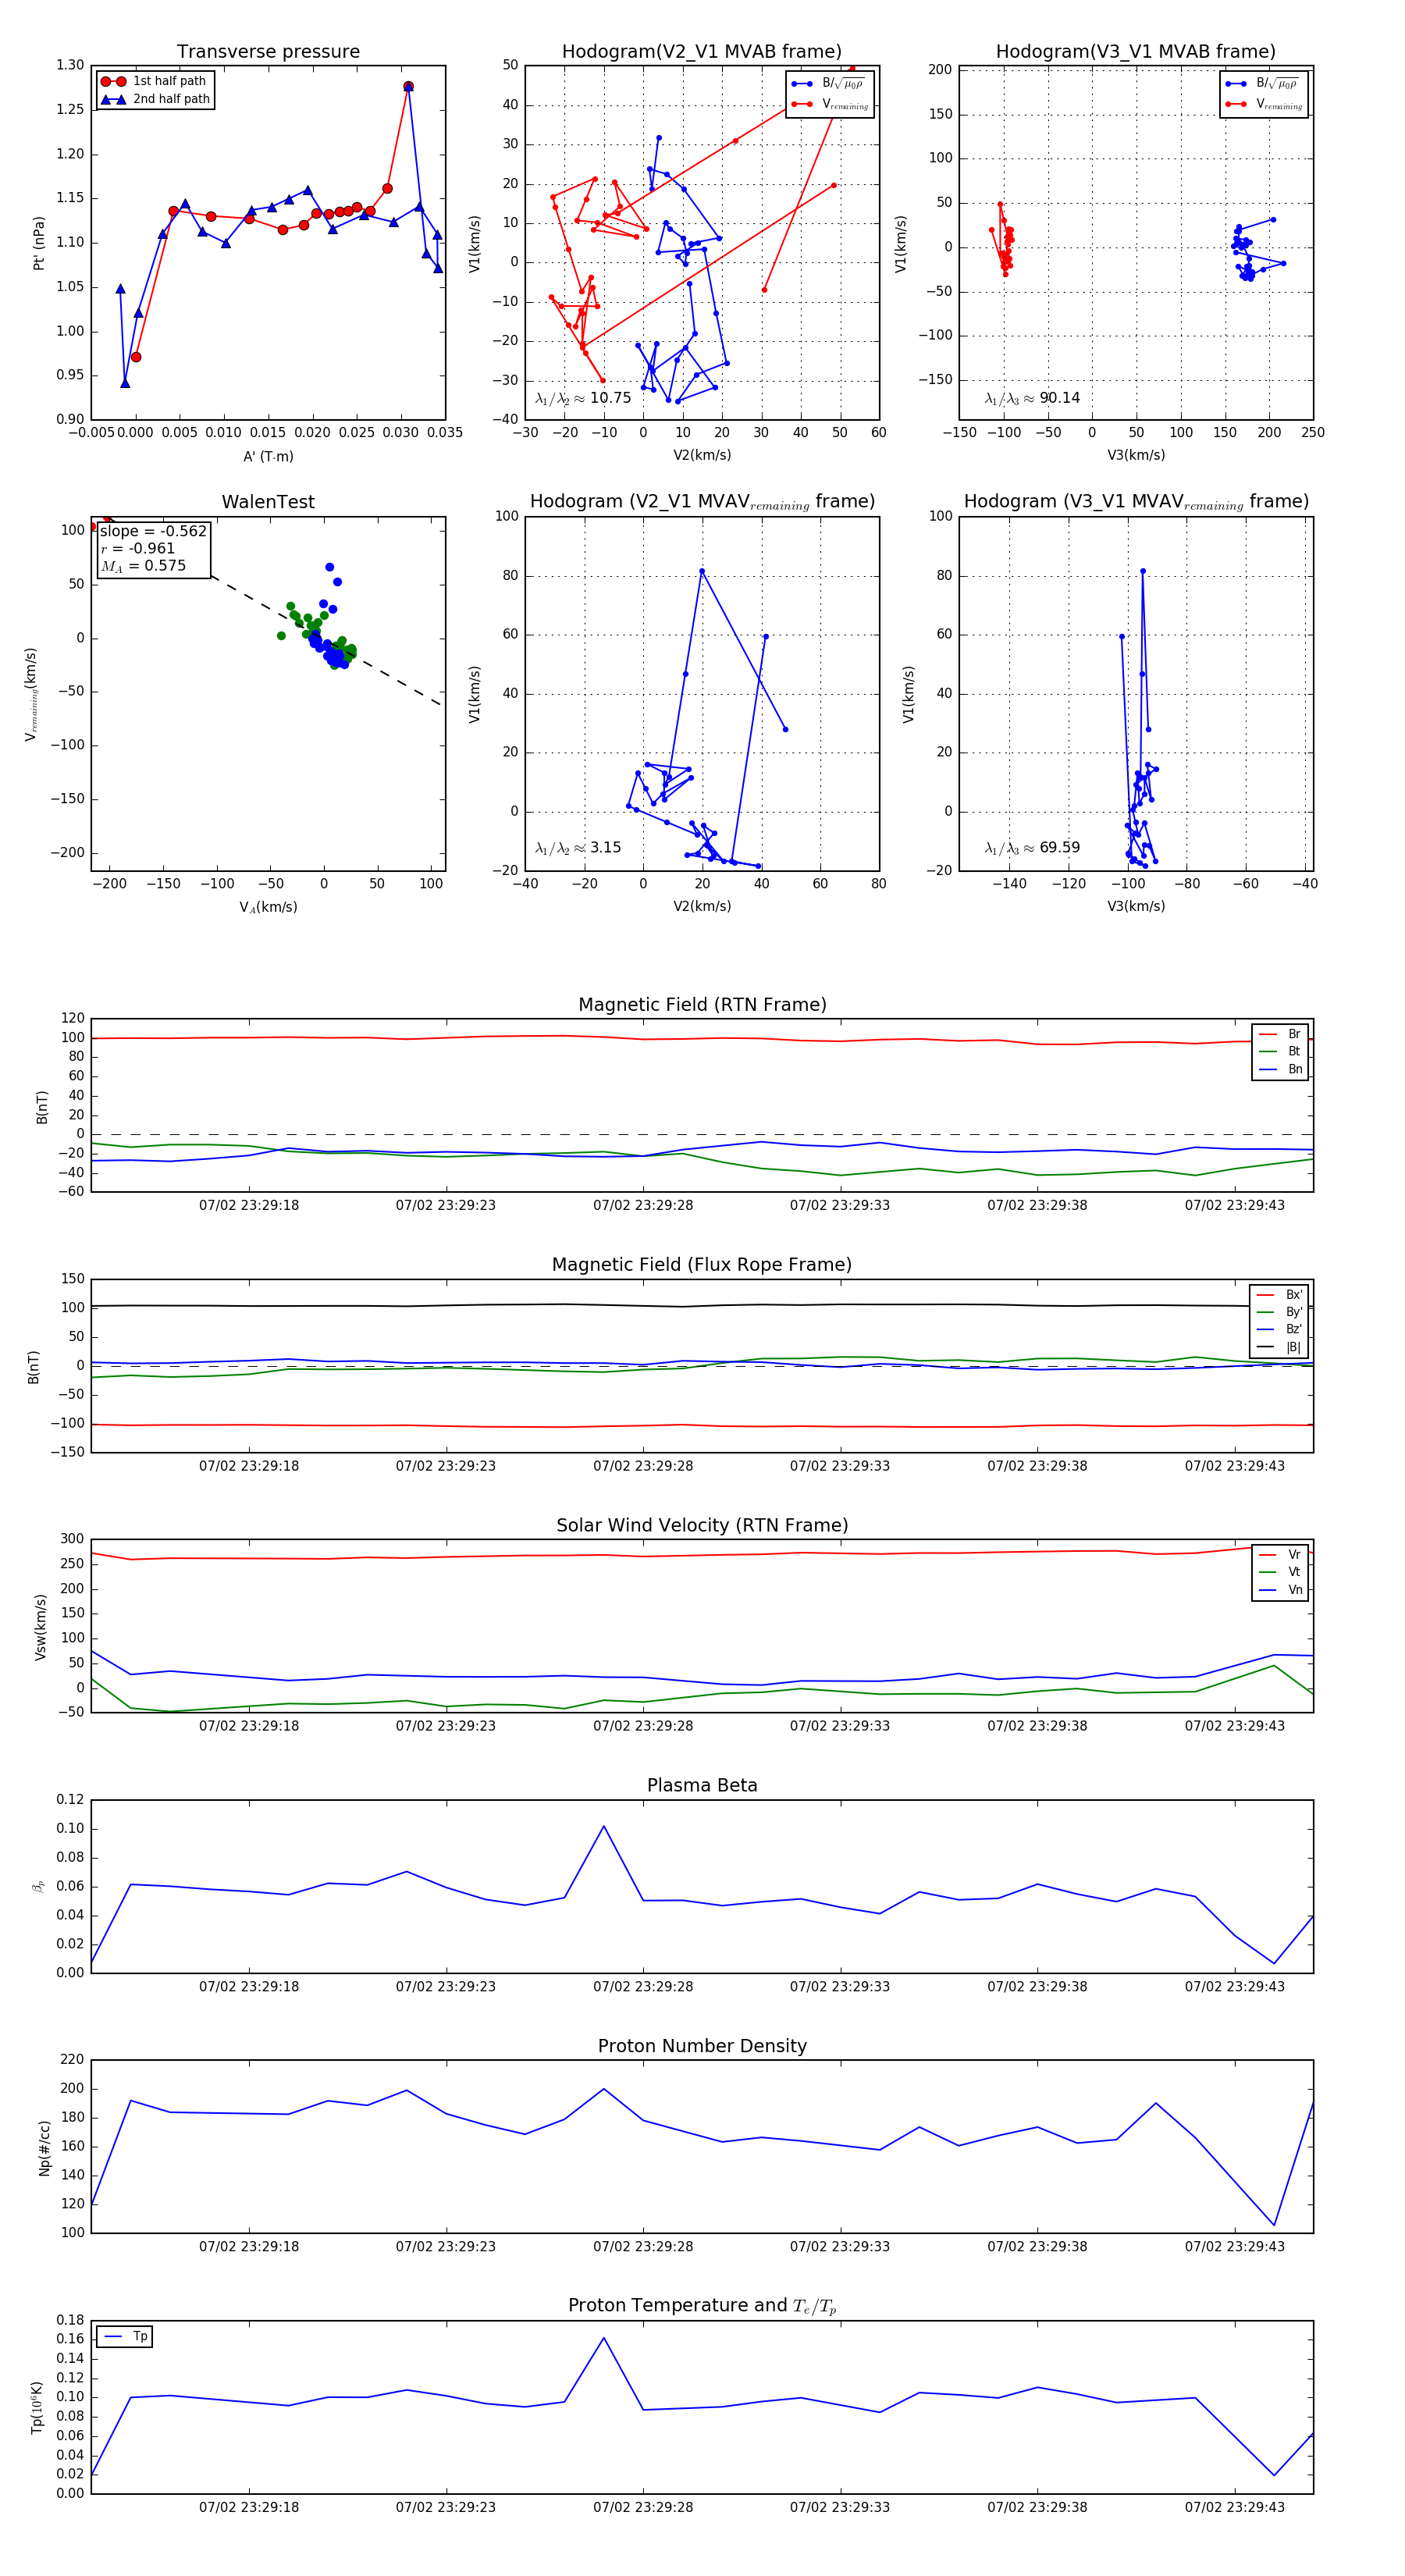Click the black |B| legend entry
This screenshot has height=2576, width=1405.
point(1280,1347)
